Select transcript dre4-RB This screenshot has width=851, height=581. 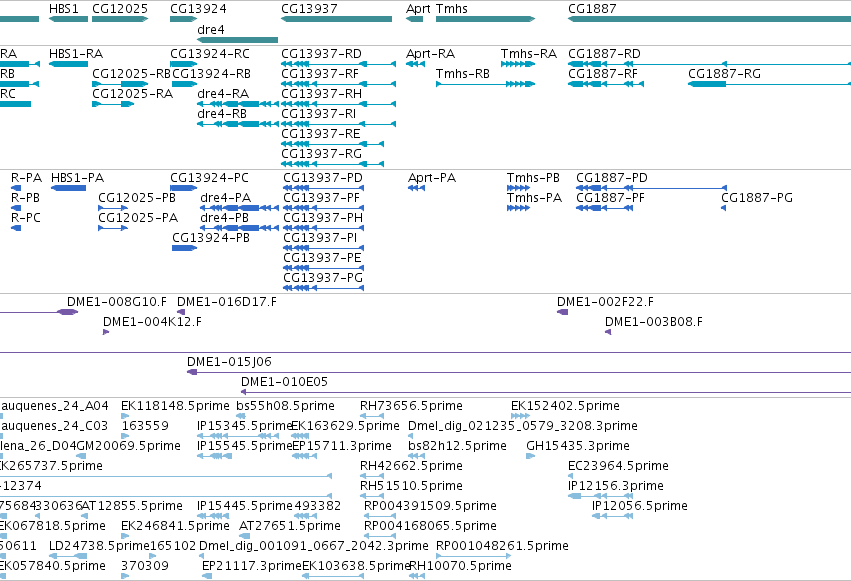click(238, 124)
